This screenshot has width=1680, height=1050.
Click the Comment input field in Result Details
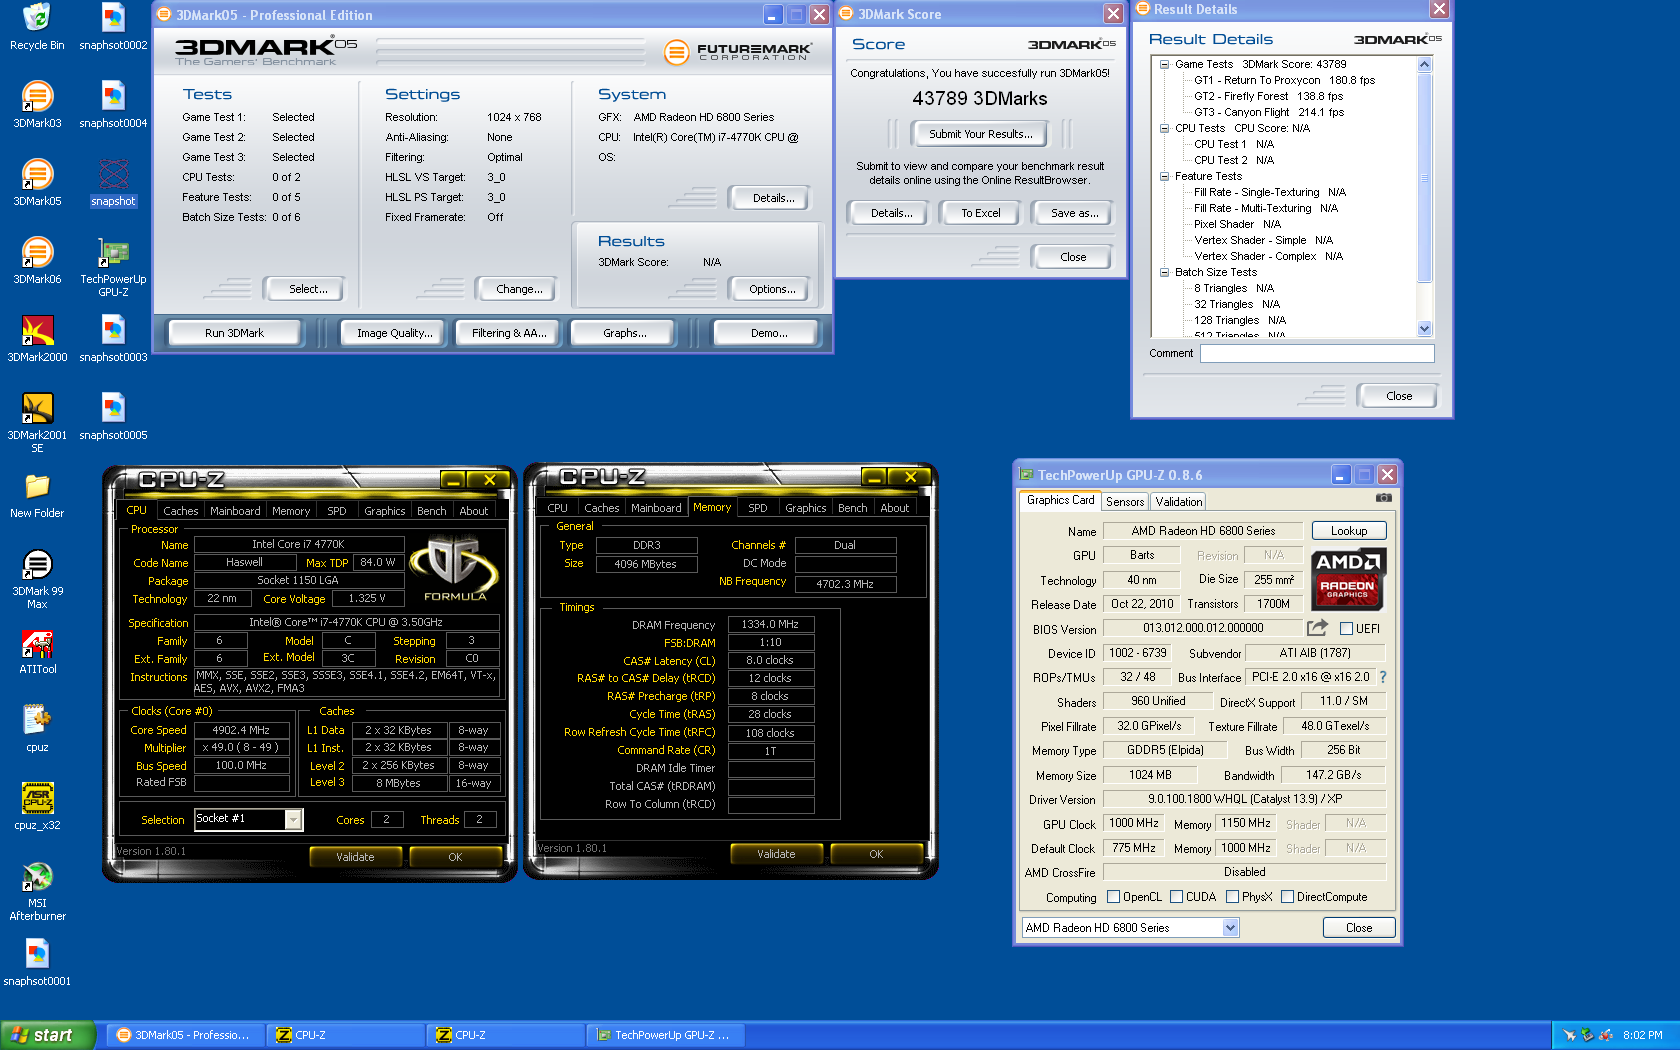click(1317, 353)
